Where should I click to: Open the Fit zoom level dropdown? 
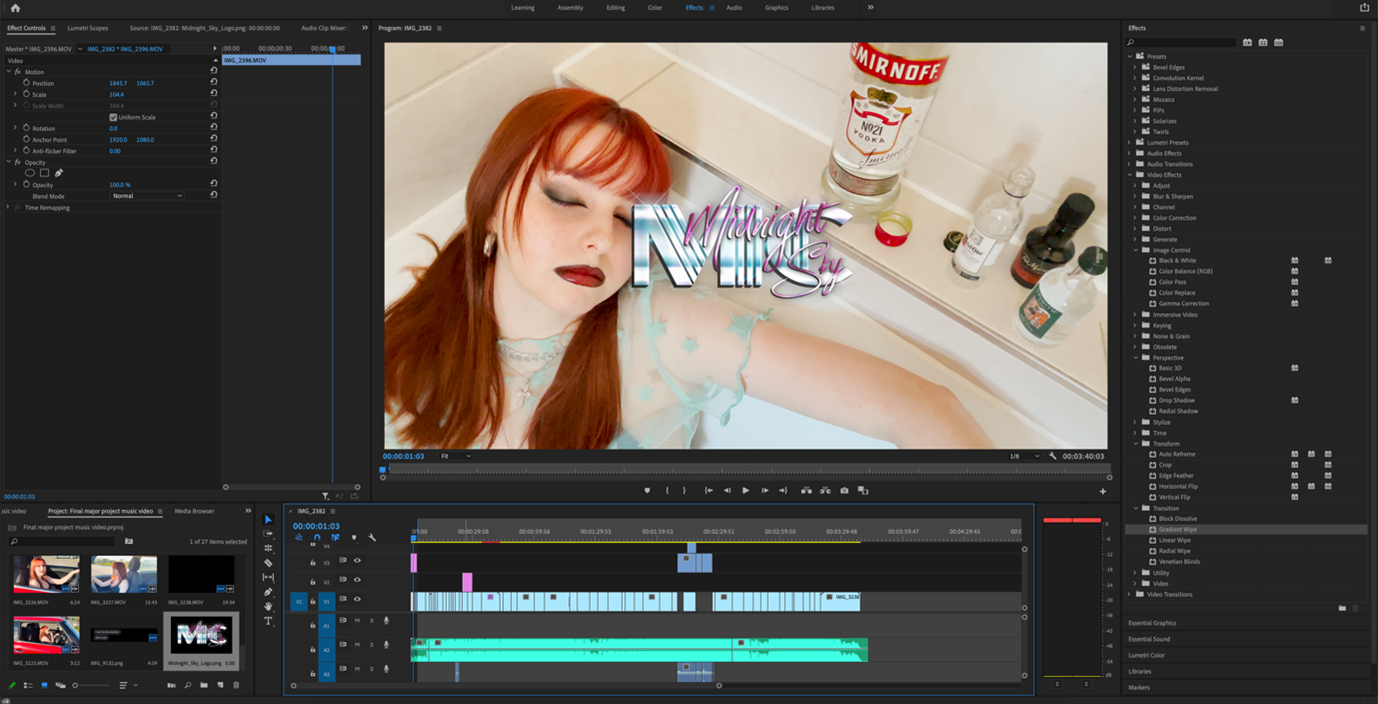[455, 456]
